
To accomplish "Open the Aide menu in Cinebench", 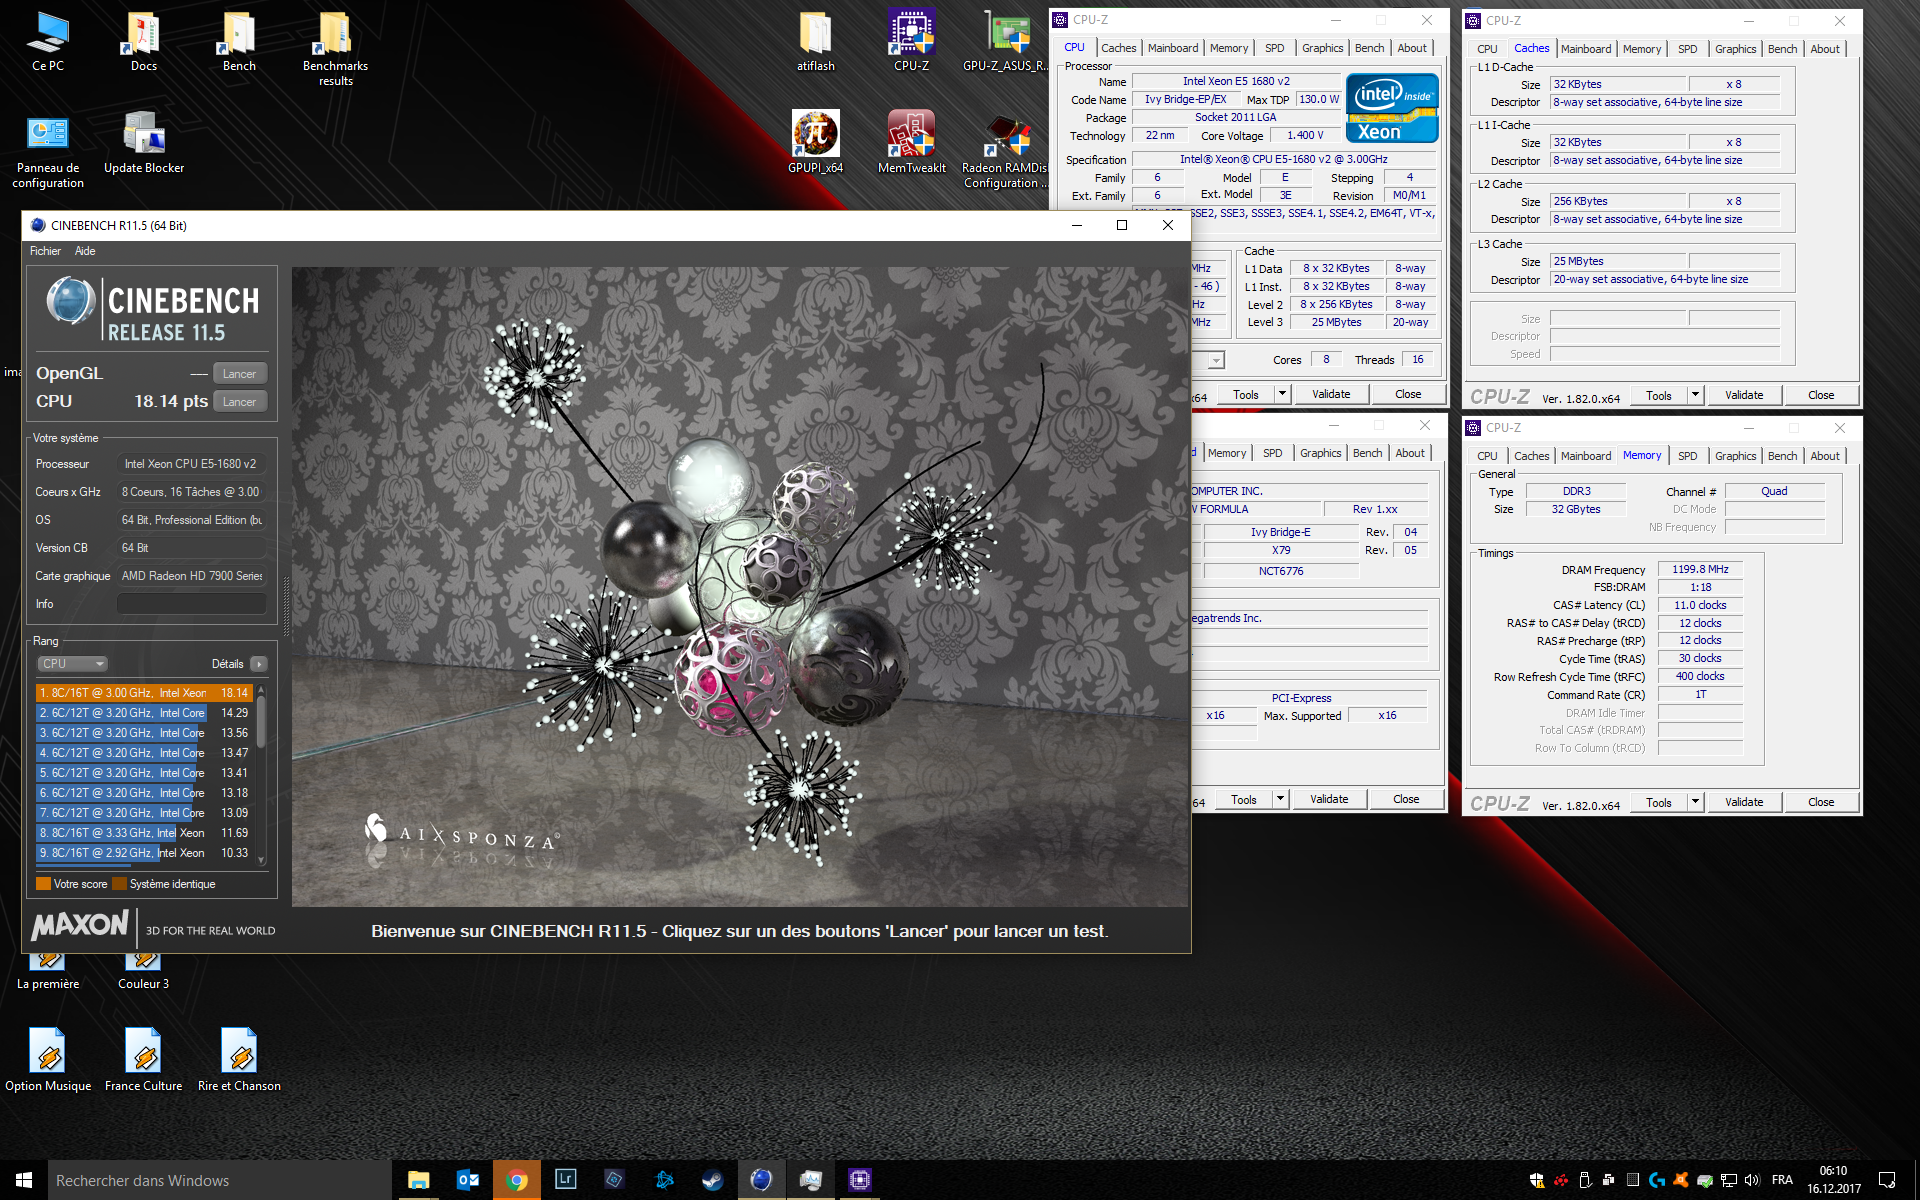I will (85, 251).
